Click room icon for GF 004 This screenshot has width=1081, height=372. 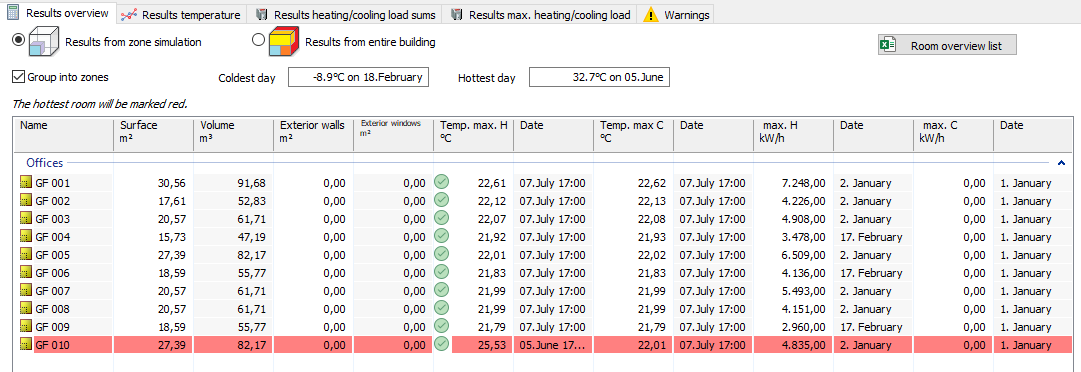click(x=26, y=237)
